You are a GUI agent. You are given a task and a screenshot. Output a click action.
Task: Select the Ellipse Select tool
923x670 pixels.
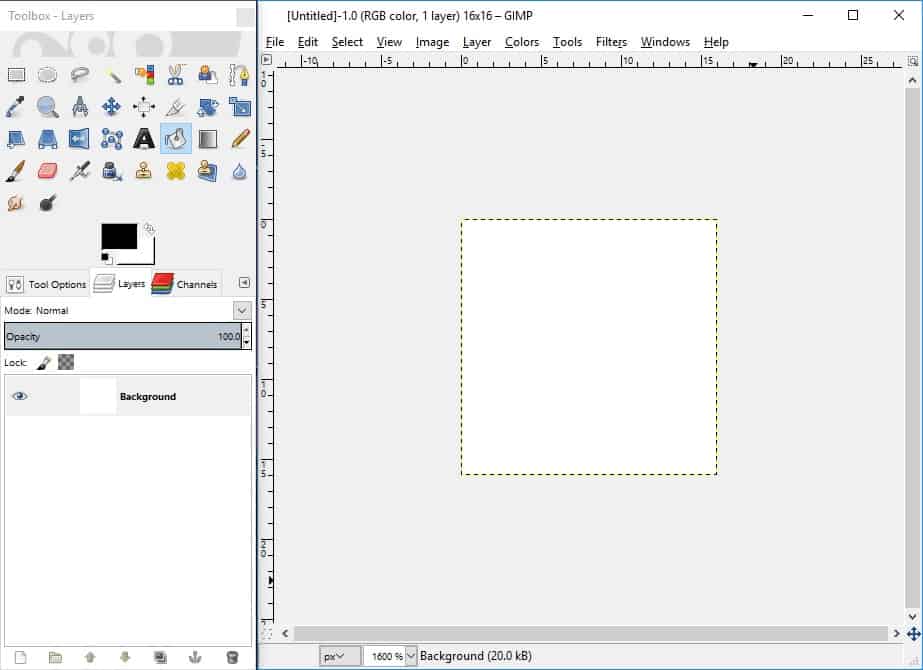point(48,75)
